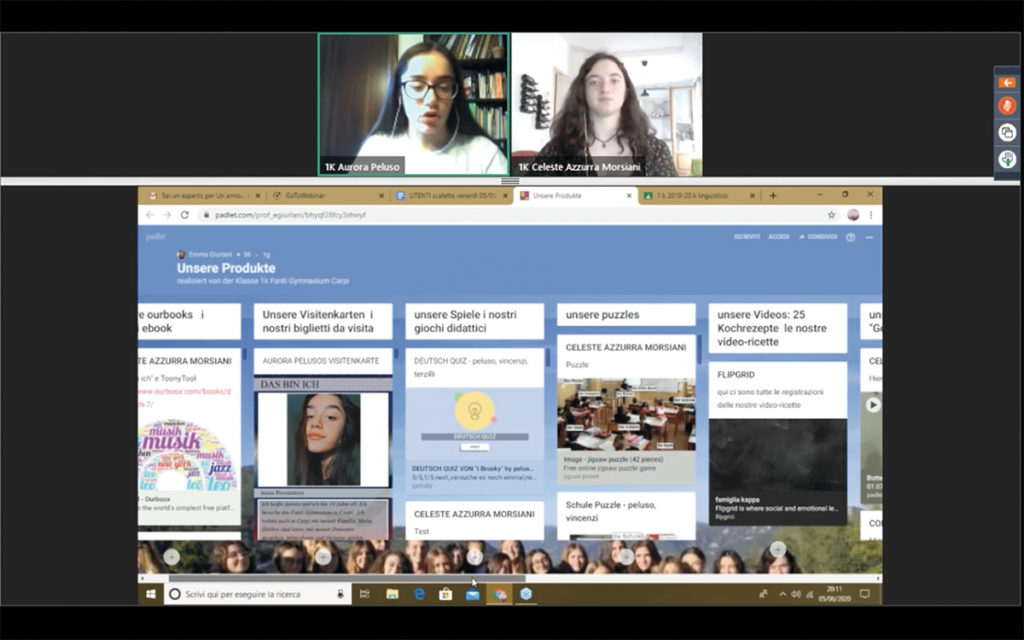Screen dimensions: 1024x640
Task: Click the 'Unsere Produkte' board title
Action: 226,268
